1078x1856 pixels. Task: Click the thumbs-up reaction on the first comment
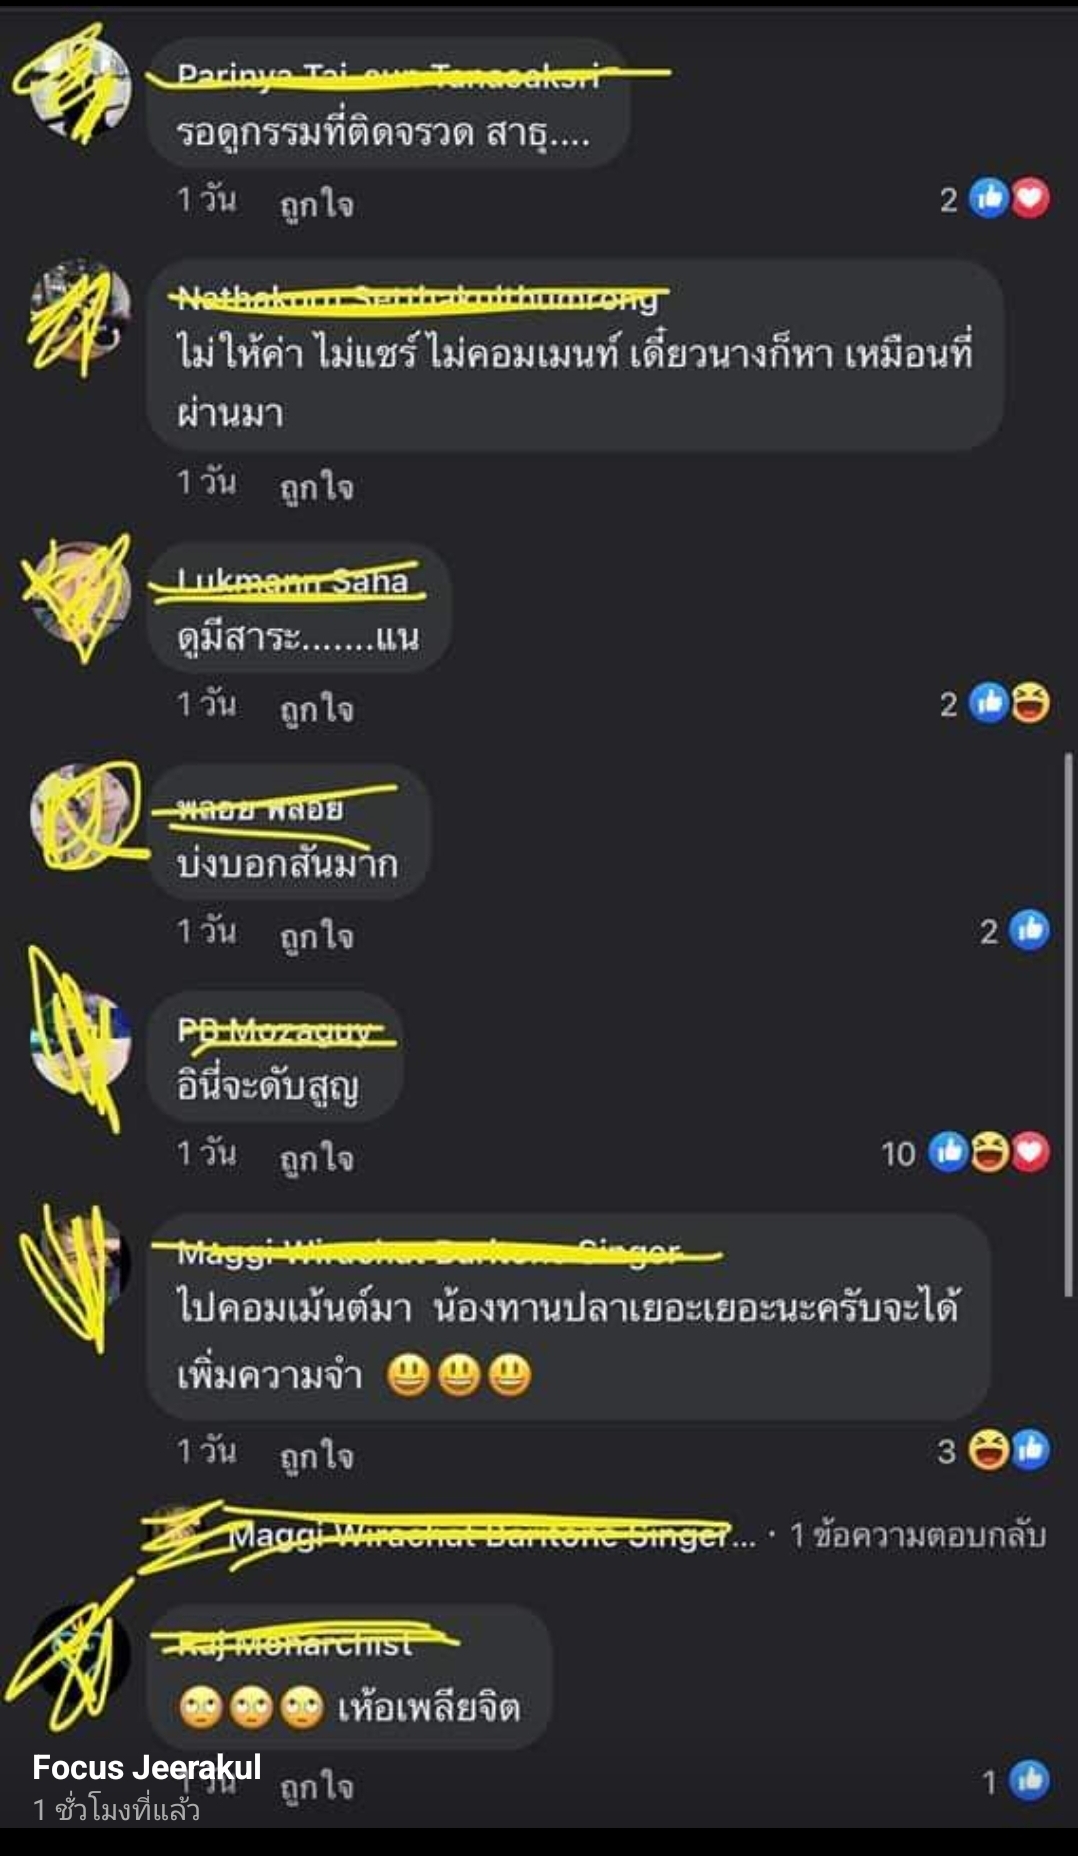[x=989, y=198]
